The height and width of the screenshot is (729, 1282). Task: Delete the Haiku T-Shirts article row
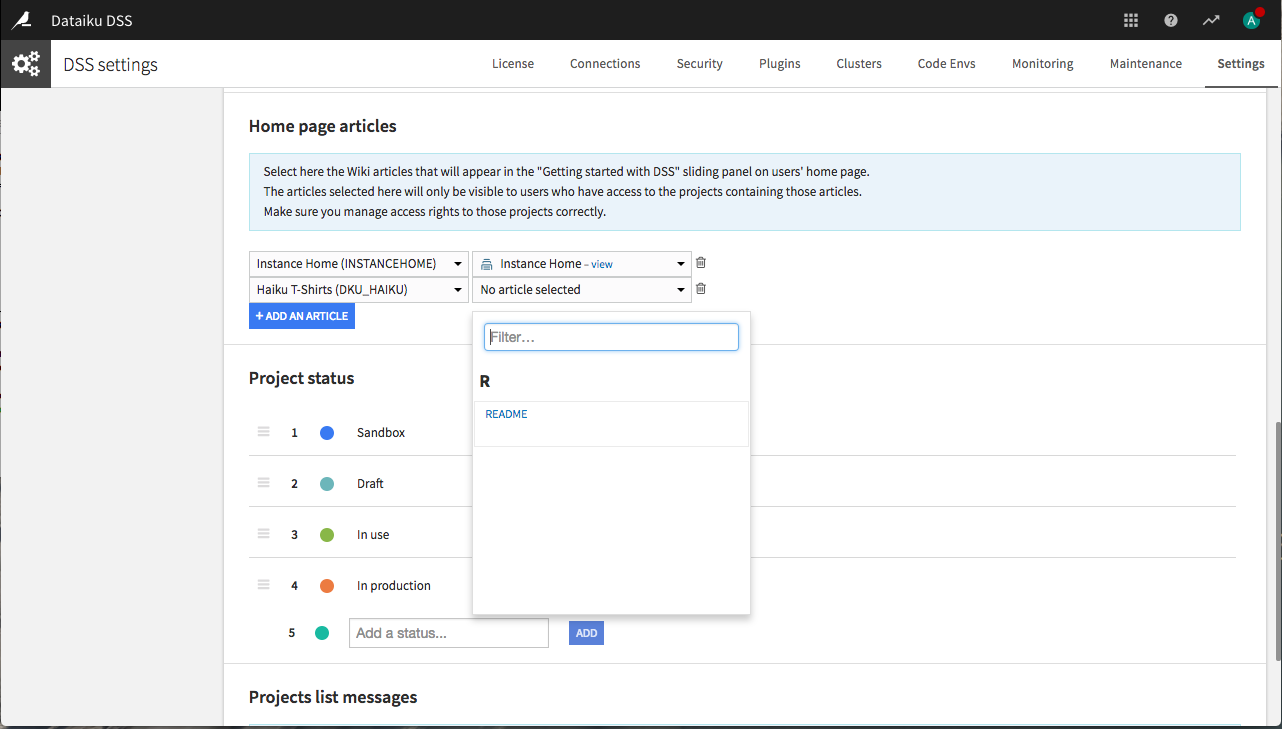click(x=701, y=289)
